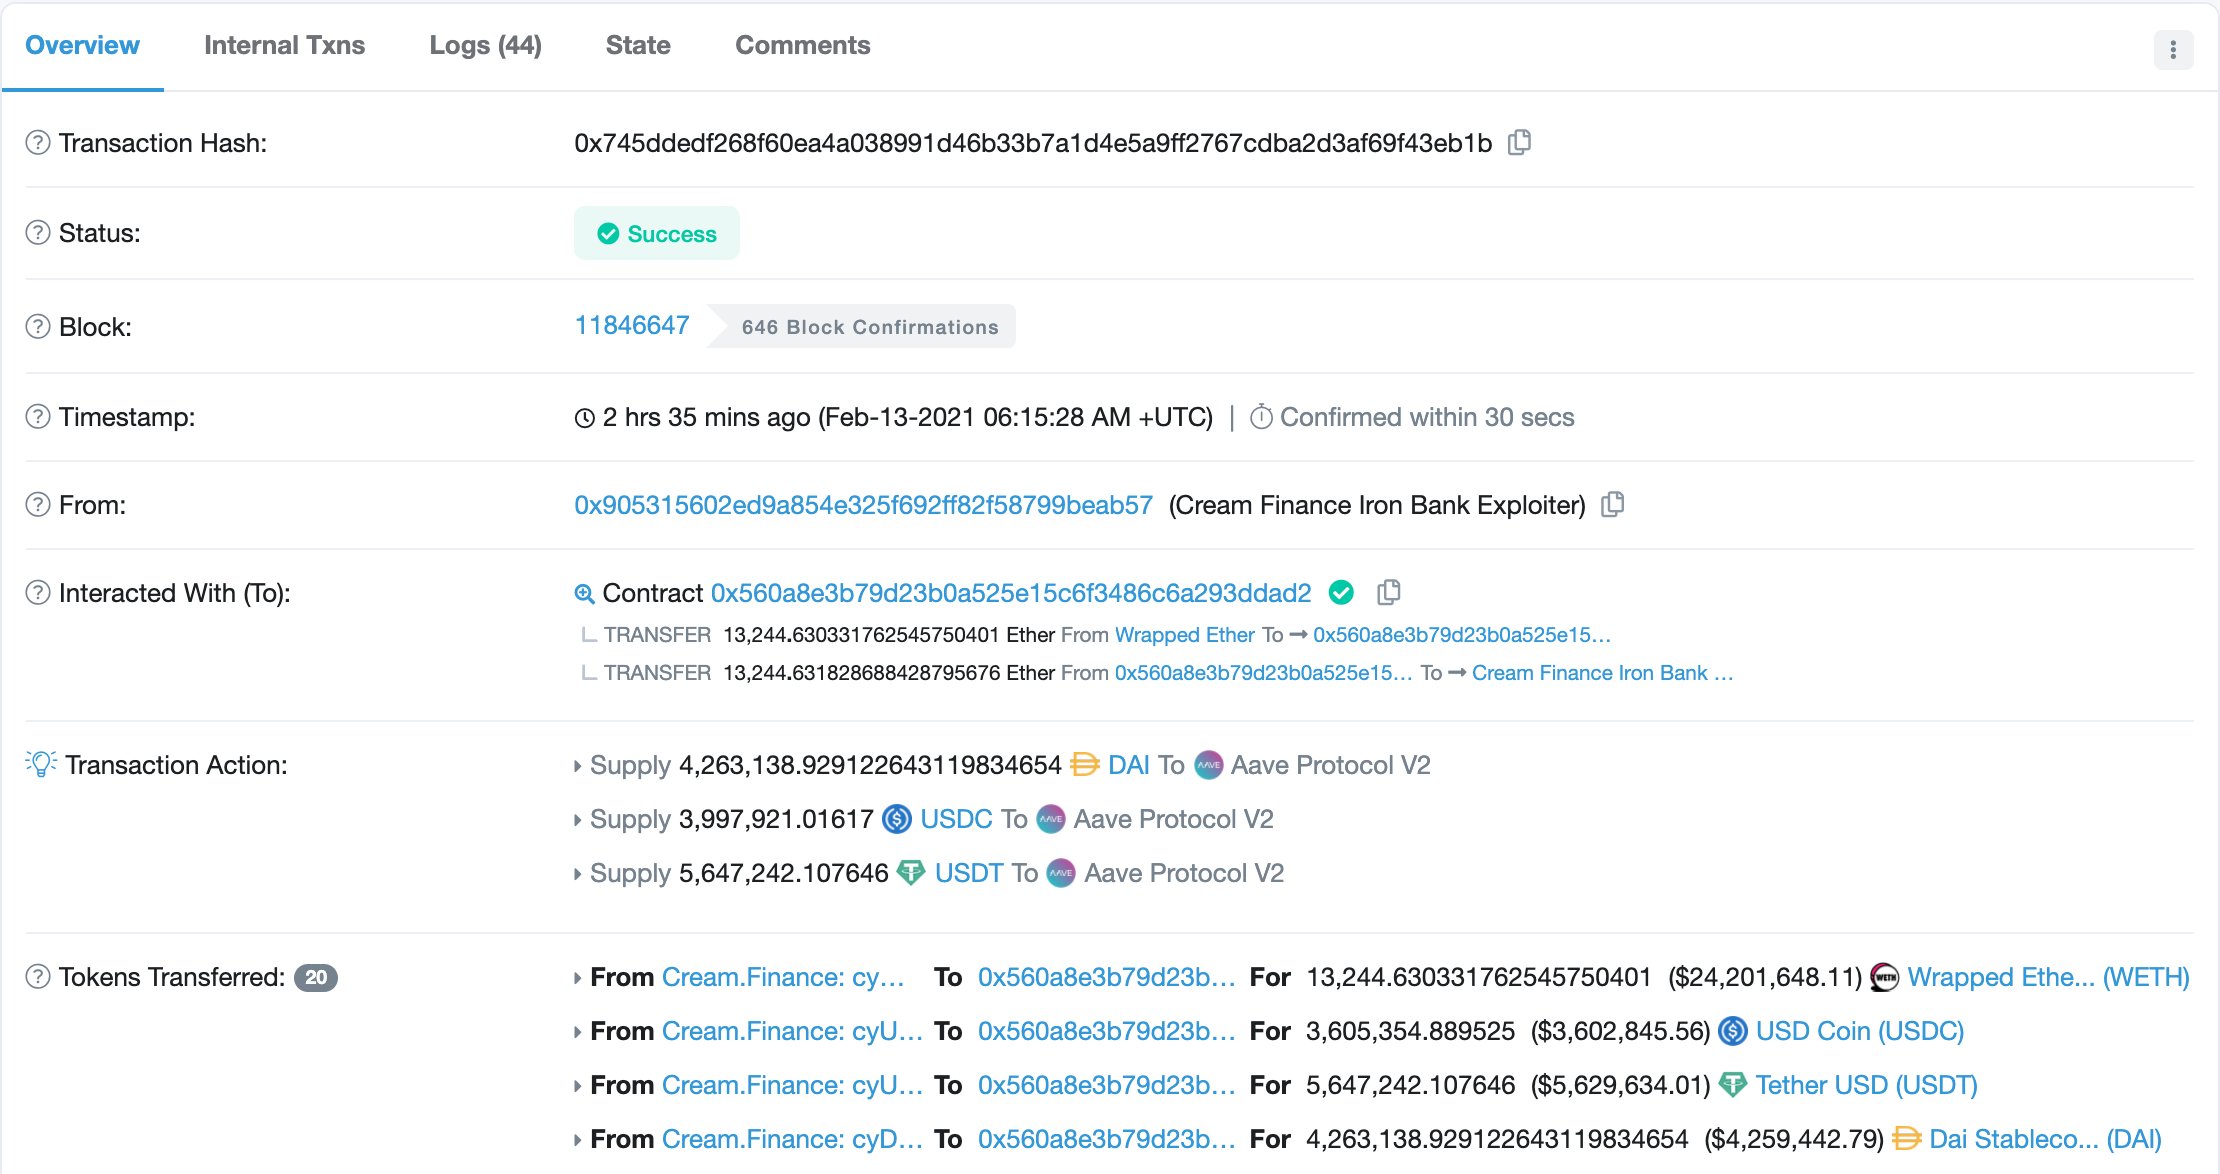
Task: Copy the Interacted With contract address
Action: pyautogui.click(x=1389, y=593)
